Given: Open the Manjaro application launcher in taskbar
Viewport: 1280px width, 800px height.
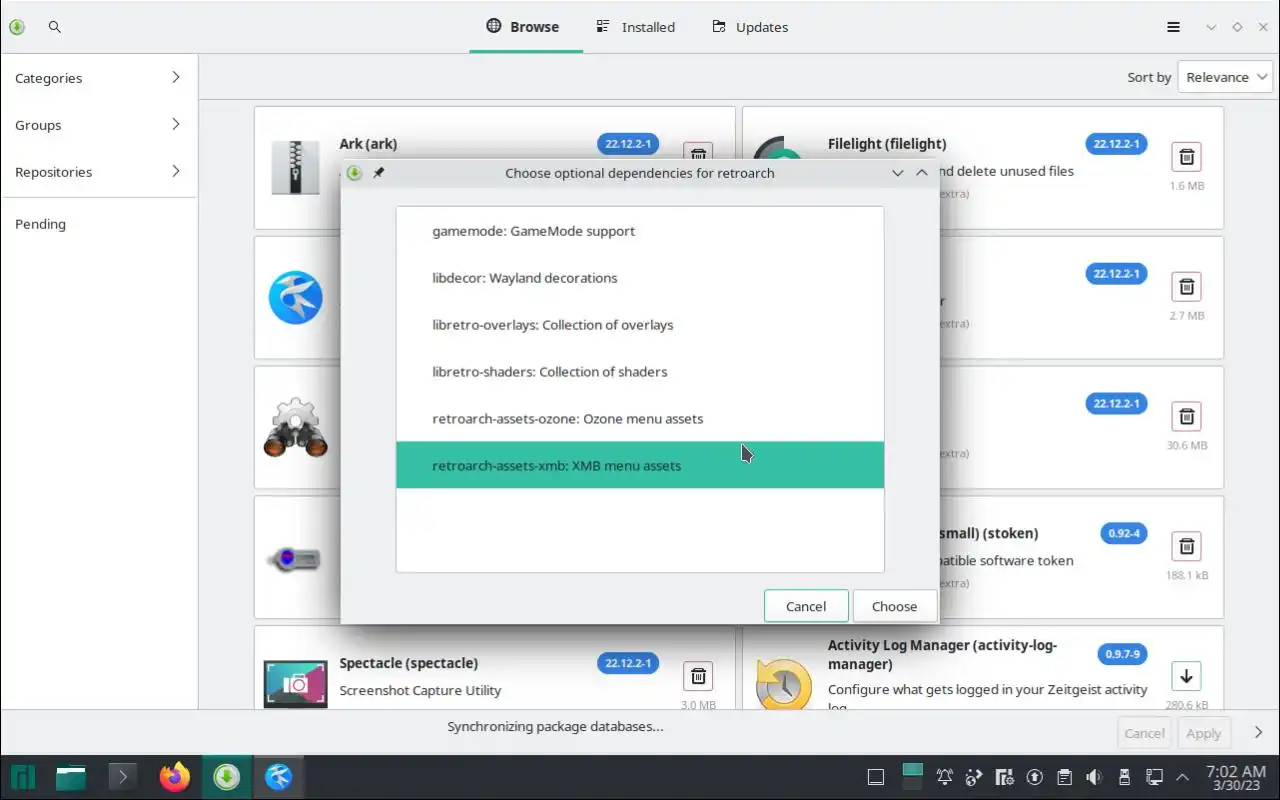Looking at the screenshot, I should click(22, 777).
